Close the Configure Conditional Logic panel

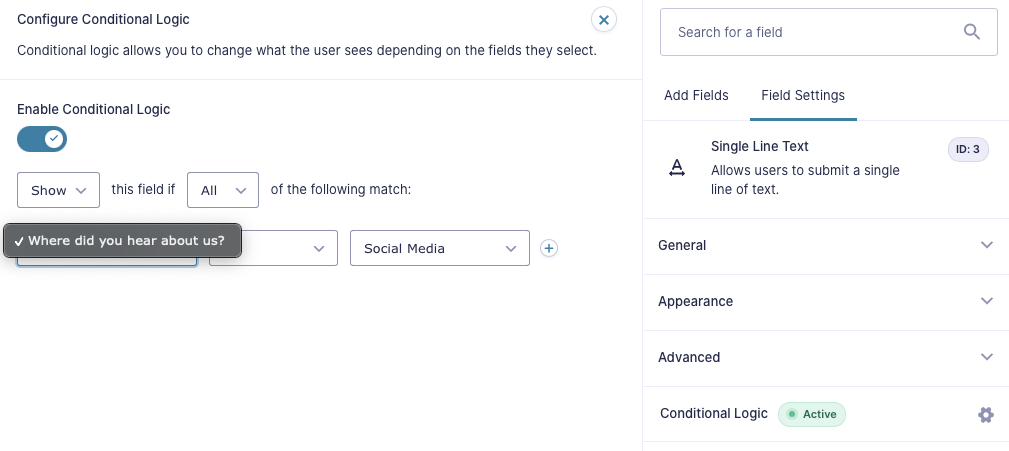tap(604, 20)
